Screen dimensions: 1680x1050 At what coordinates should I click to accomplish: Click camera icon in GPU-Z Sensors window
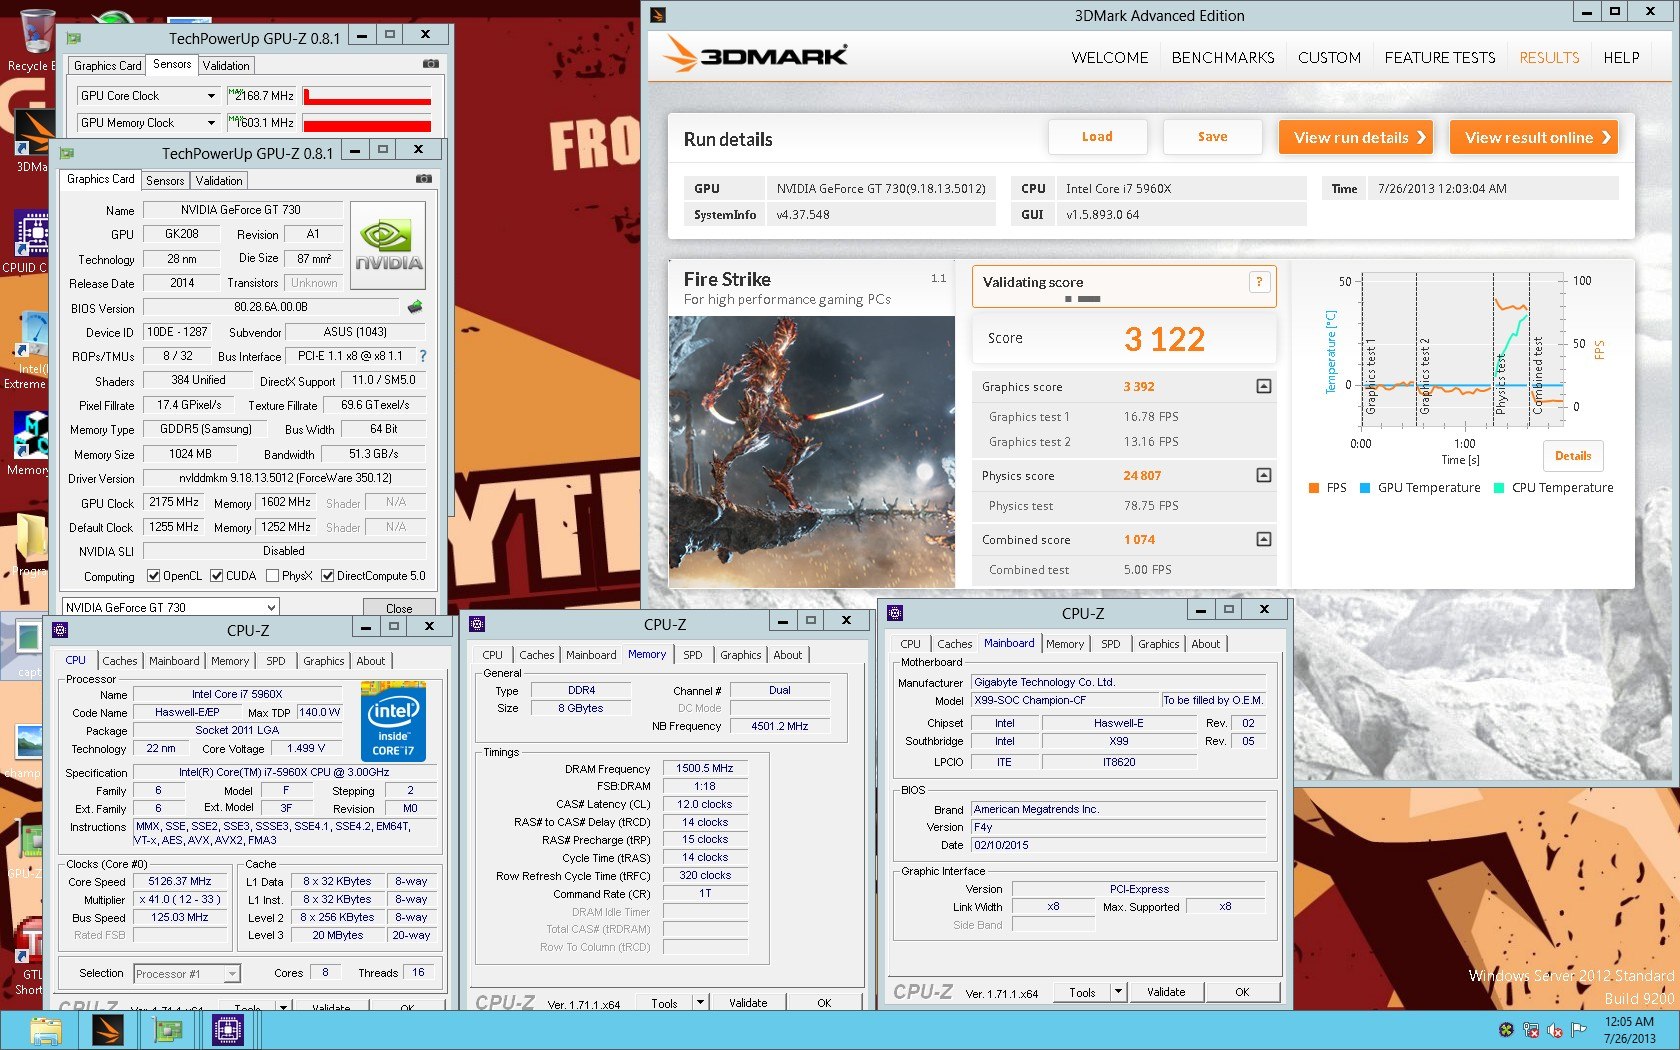(431, 64)
